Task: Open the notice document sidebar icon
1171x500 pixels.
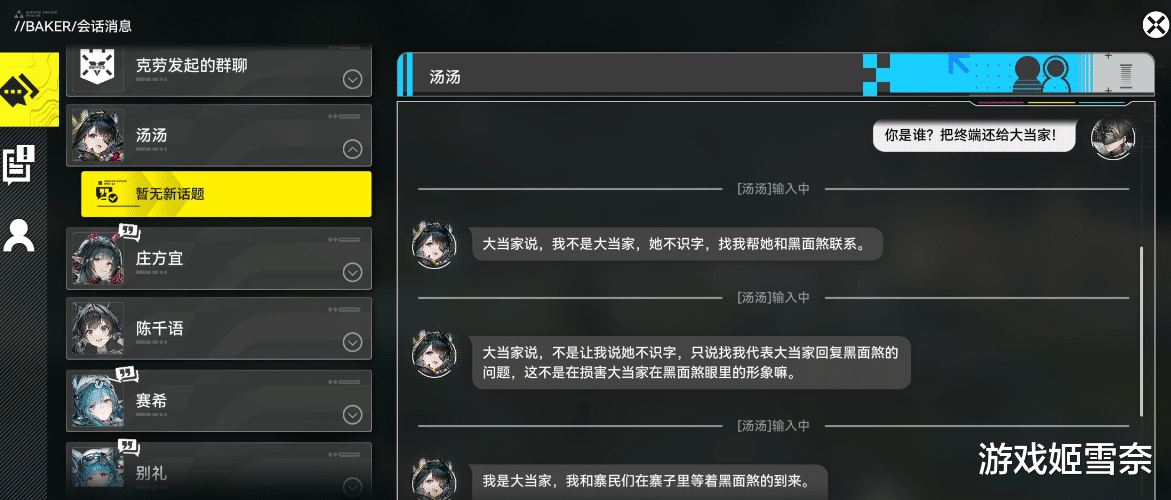Action: [x=19, y=165]
